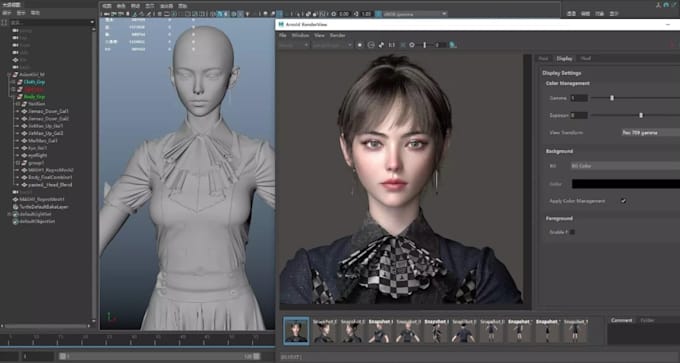Select the highlighted face close-up snapshot thumbnail

click(x=296, y=330)
